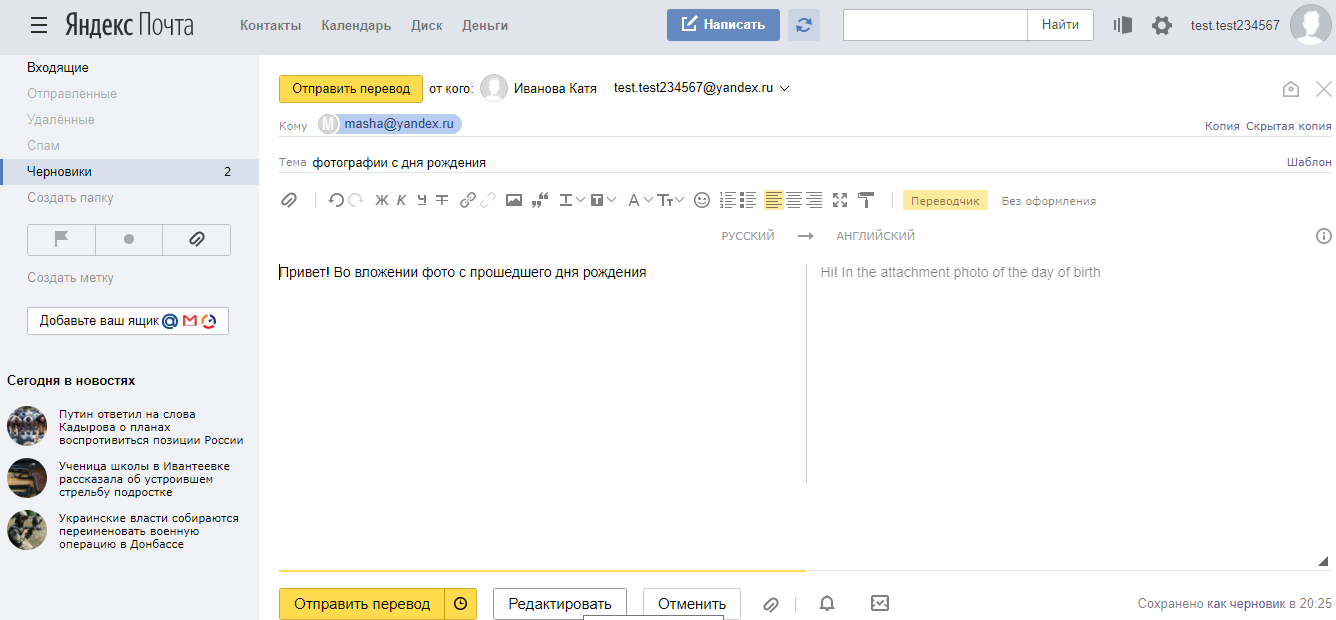The height and width of the screenshot is (620, 1336).
Task: Insert a blockquote with the quote icon
Action: coord(540,200)
